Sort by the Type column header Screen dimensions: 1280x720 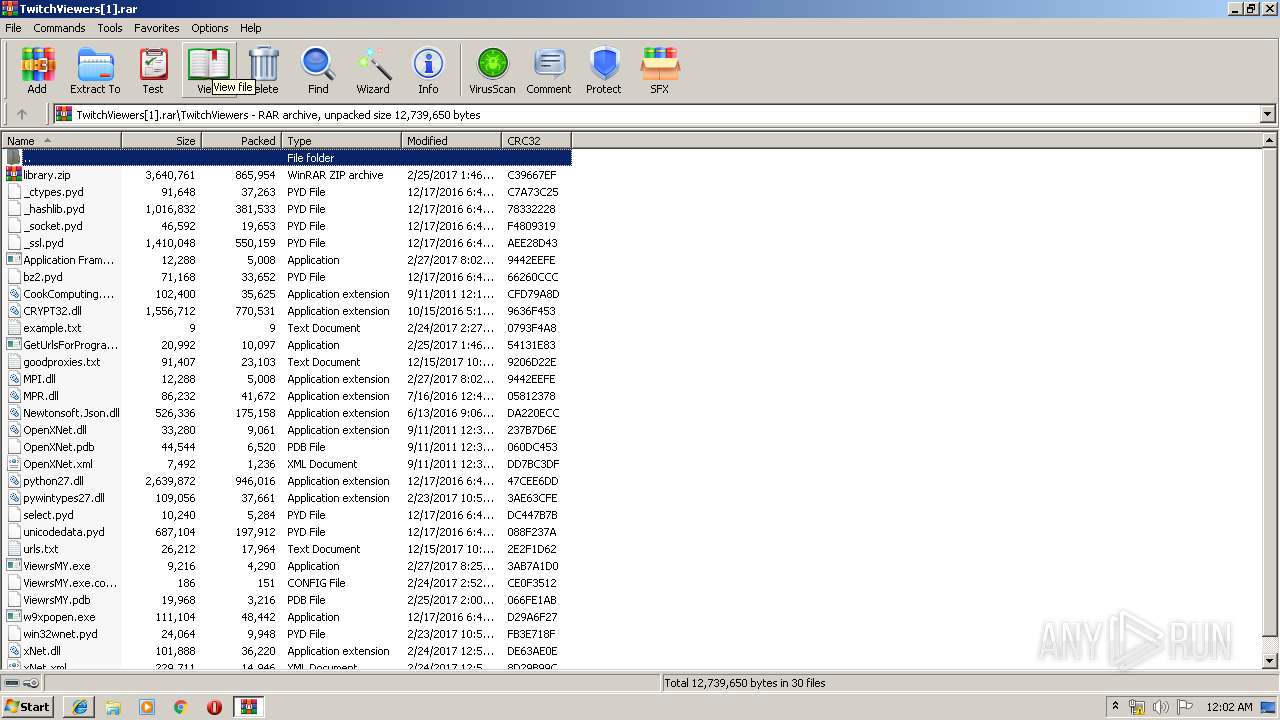tap(341, 141)
